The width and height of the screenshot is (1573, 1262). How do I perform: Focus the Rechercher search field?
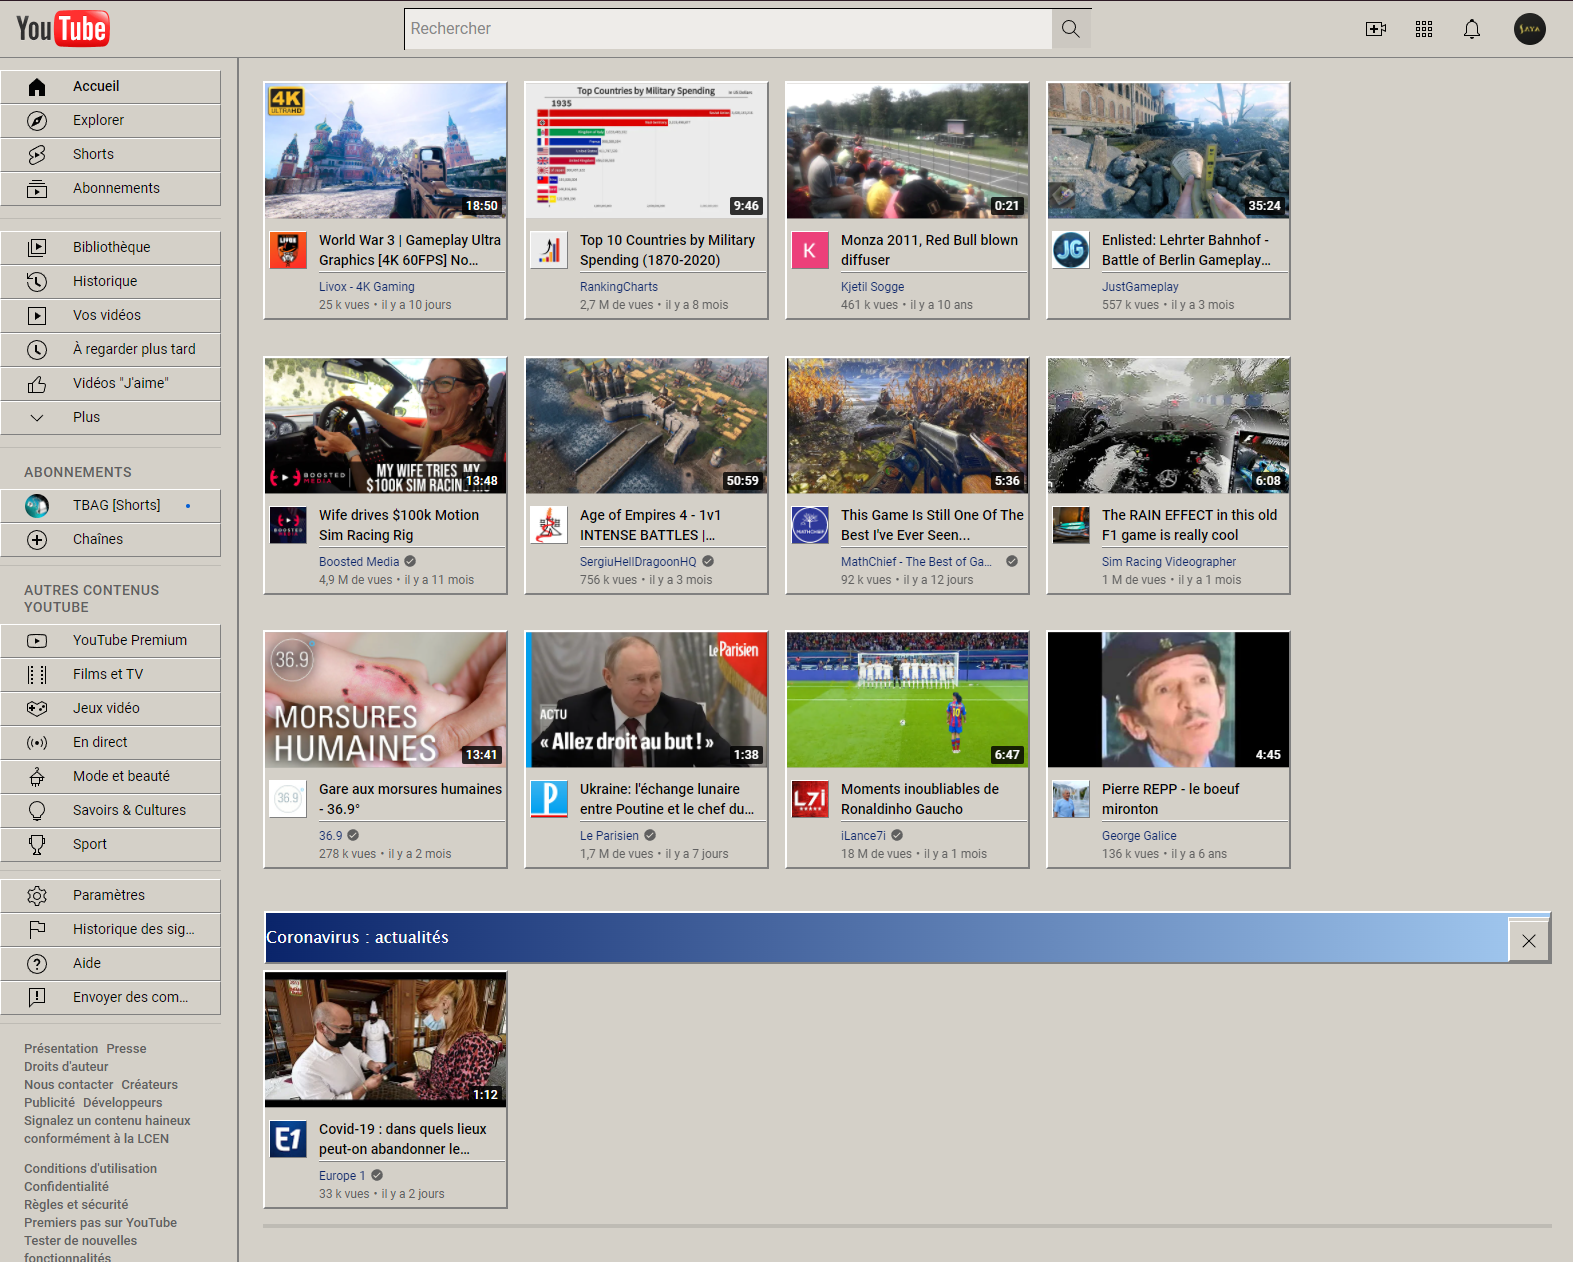coord(728,29)
